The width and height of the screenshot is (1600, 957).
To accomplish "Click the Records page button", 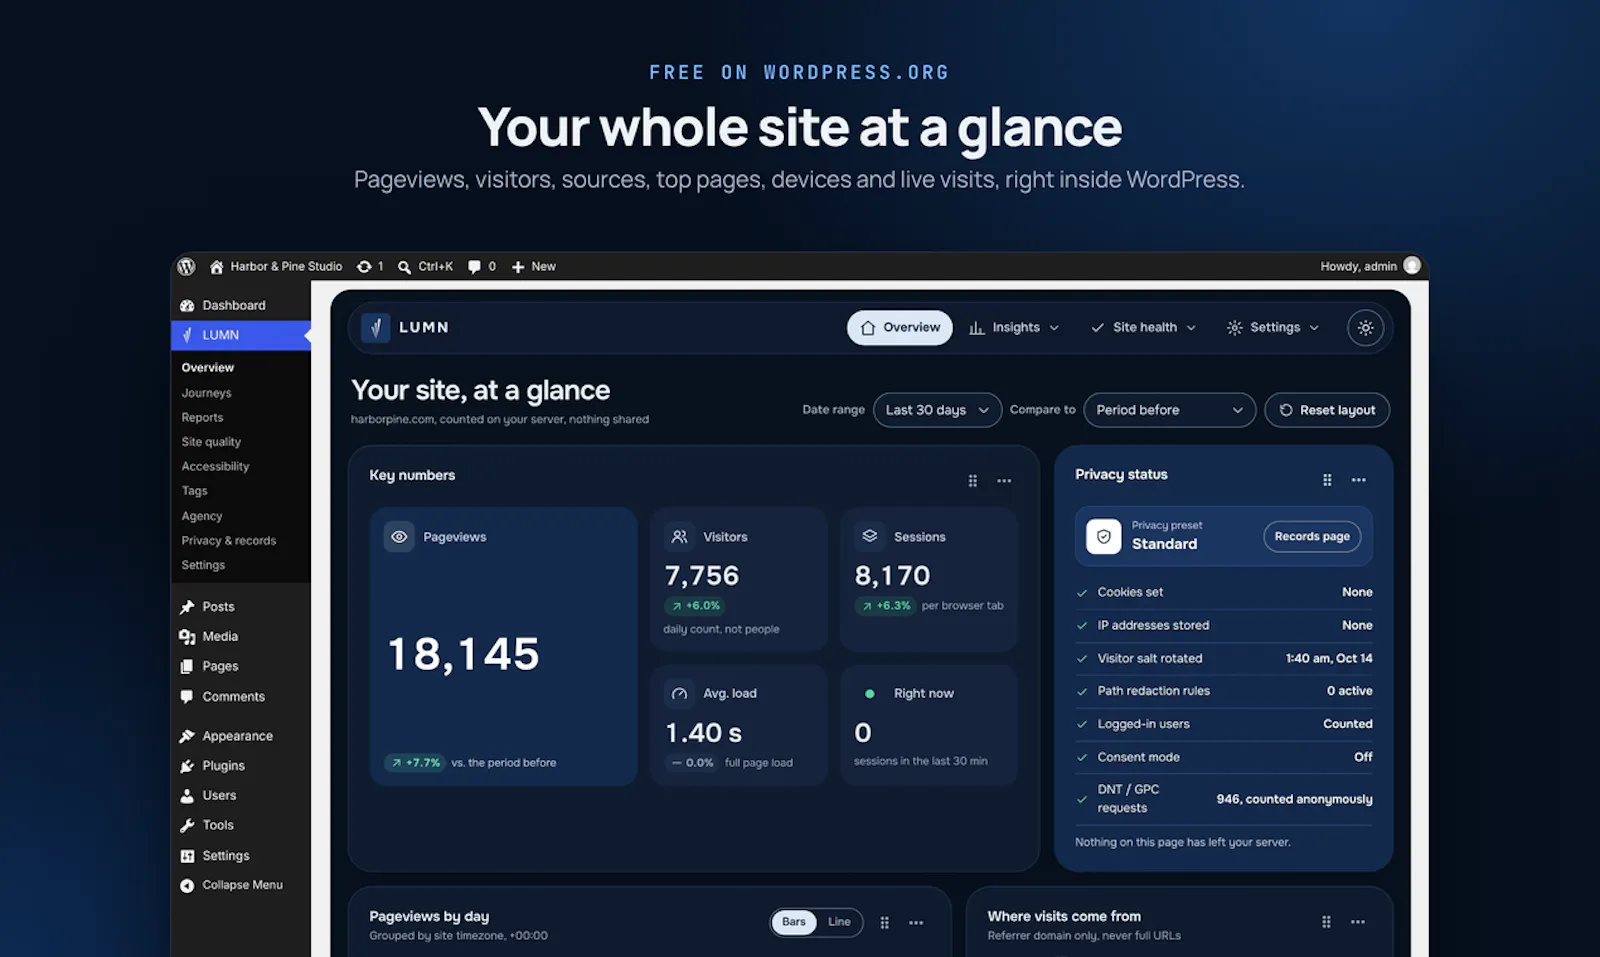I will pyautogui.click(x=1312, y=536).
